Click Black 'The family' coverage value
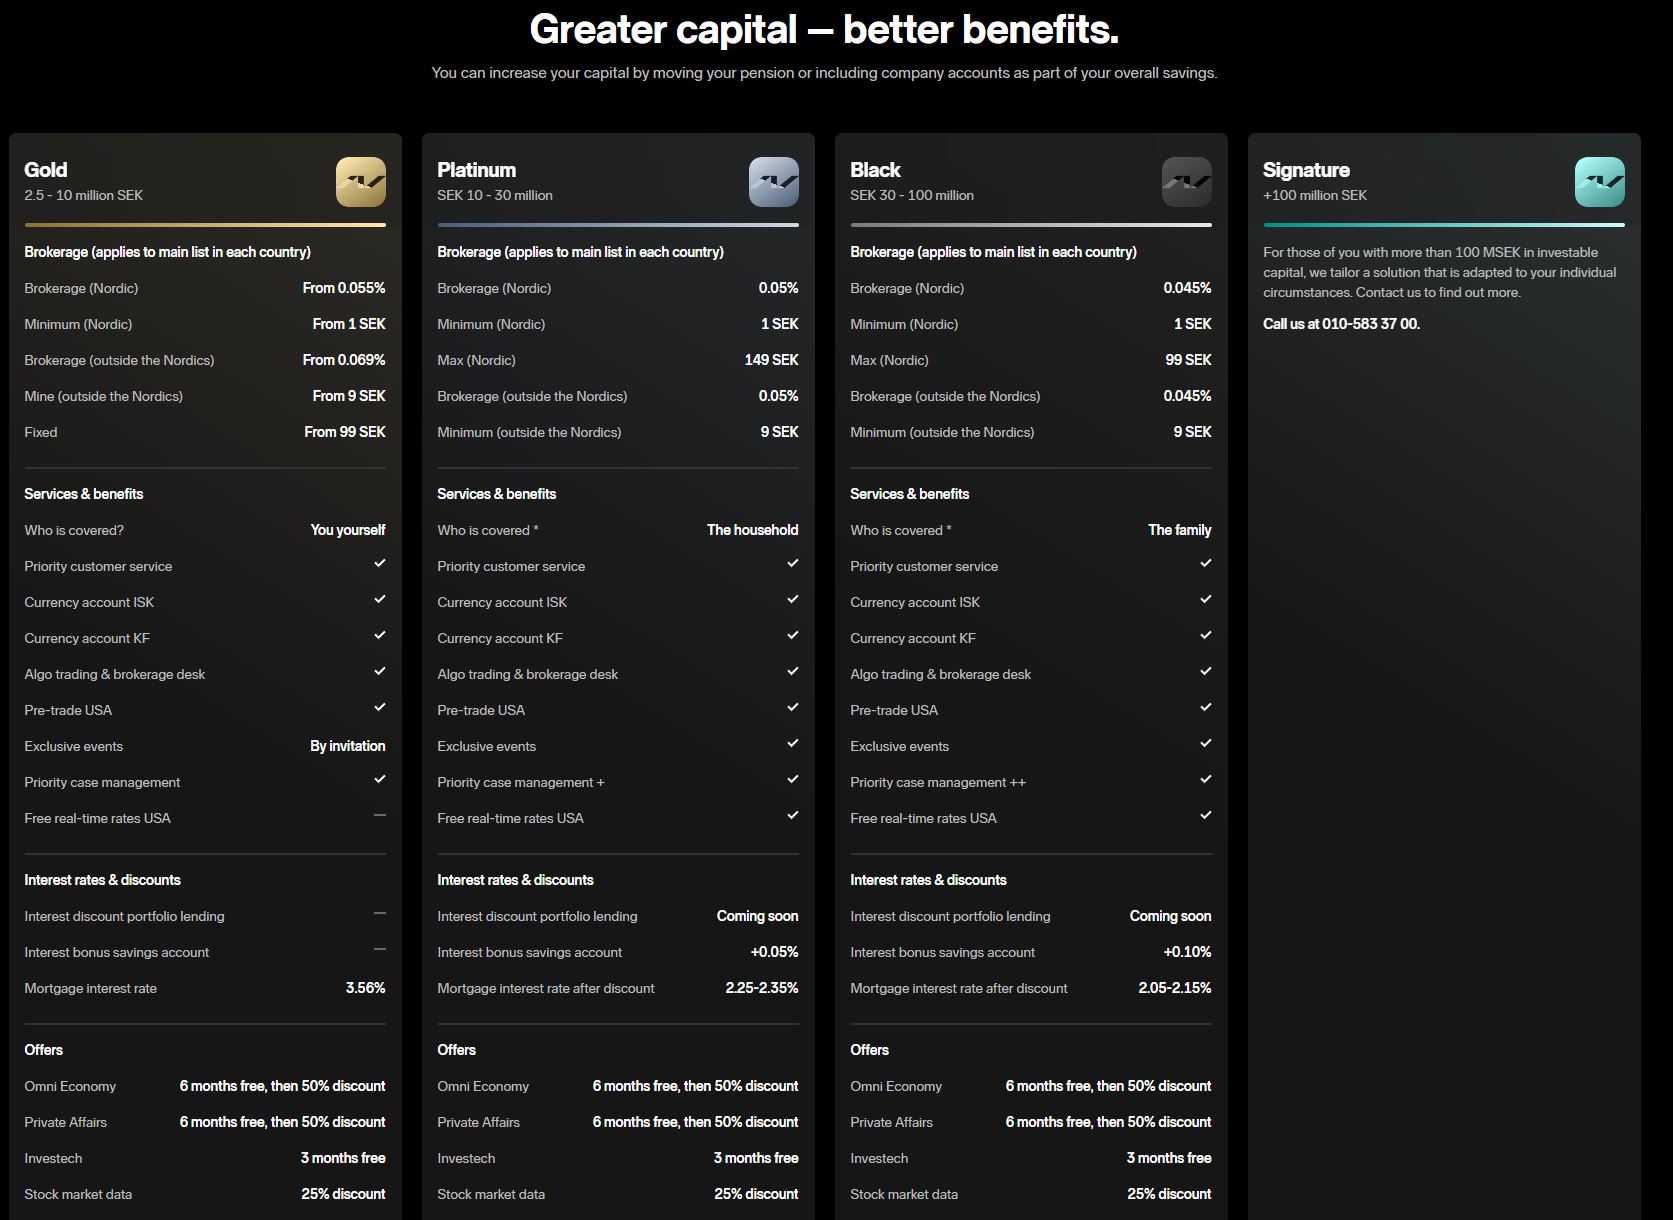Screen dimensions: 1673x1220 (x=1180, y=530)
